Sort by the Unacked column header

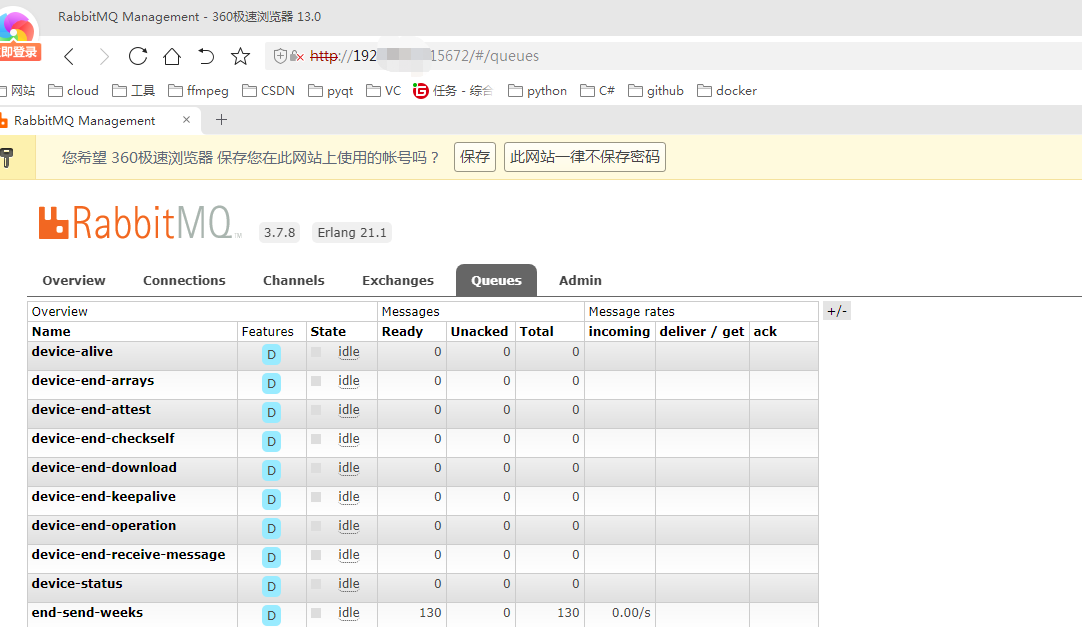point(480,332)
